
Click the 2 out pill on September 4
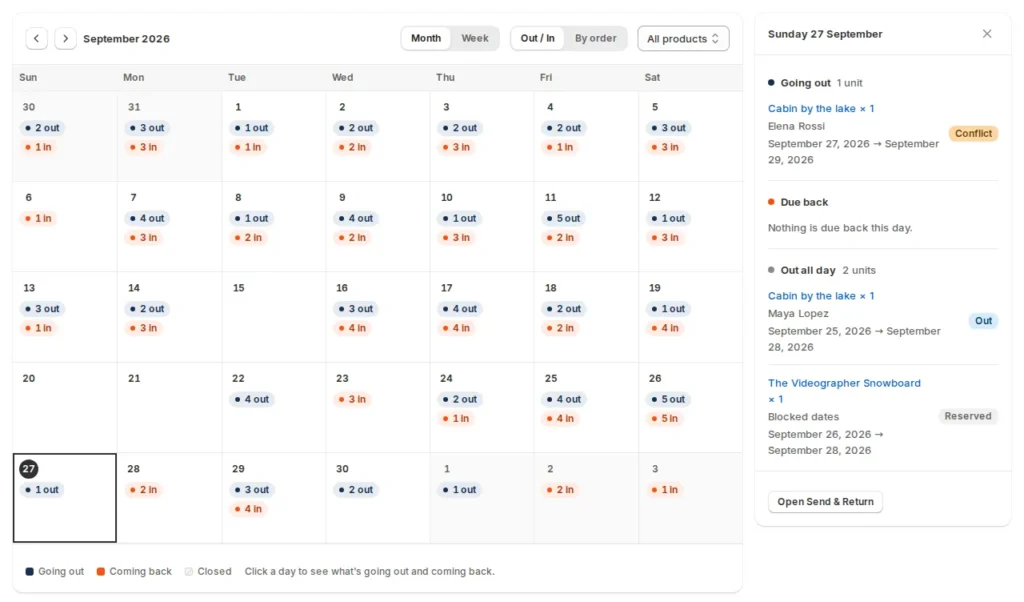pyautogui.click(x=564, y=128)
